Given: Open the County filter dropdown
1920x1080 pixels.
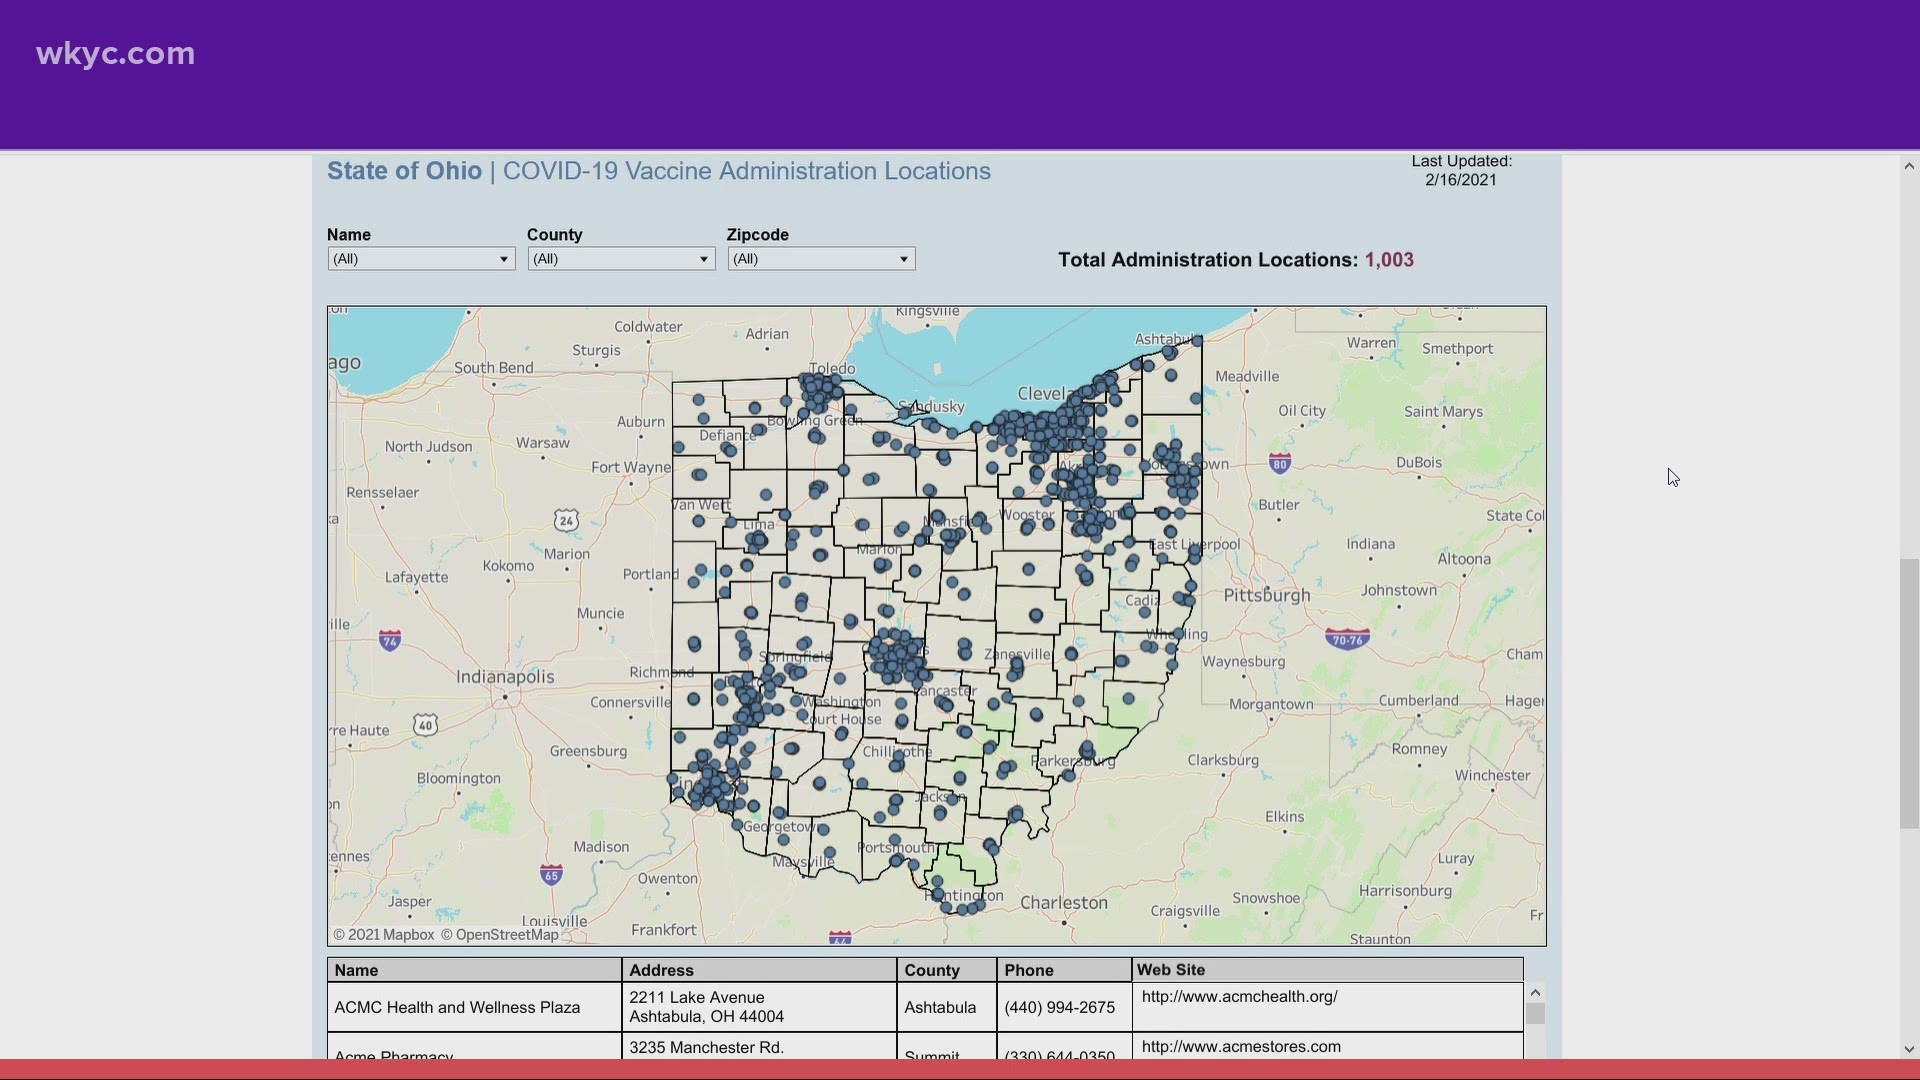Looking at the screenshot, I should [621, 259].
